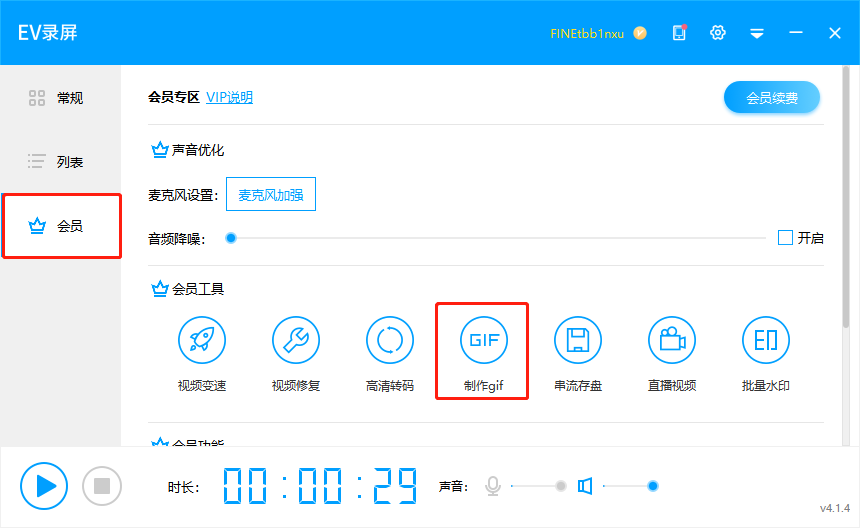Click the vertical scrollbar
860x528 pixels.
tap(846, 197)
